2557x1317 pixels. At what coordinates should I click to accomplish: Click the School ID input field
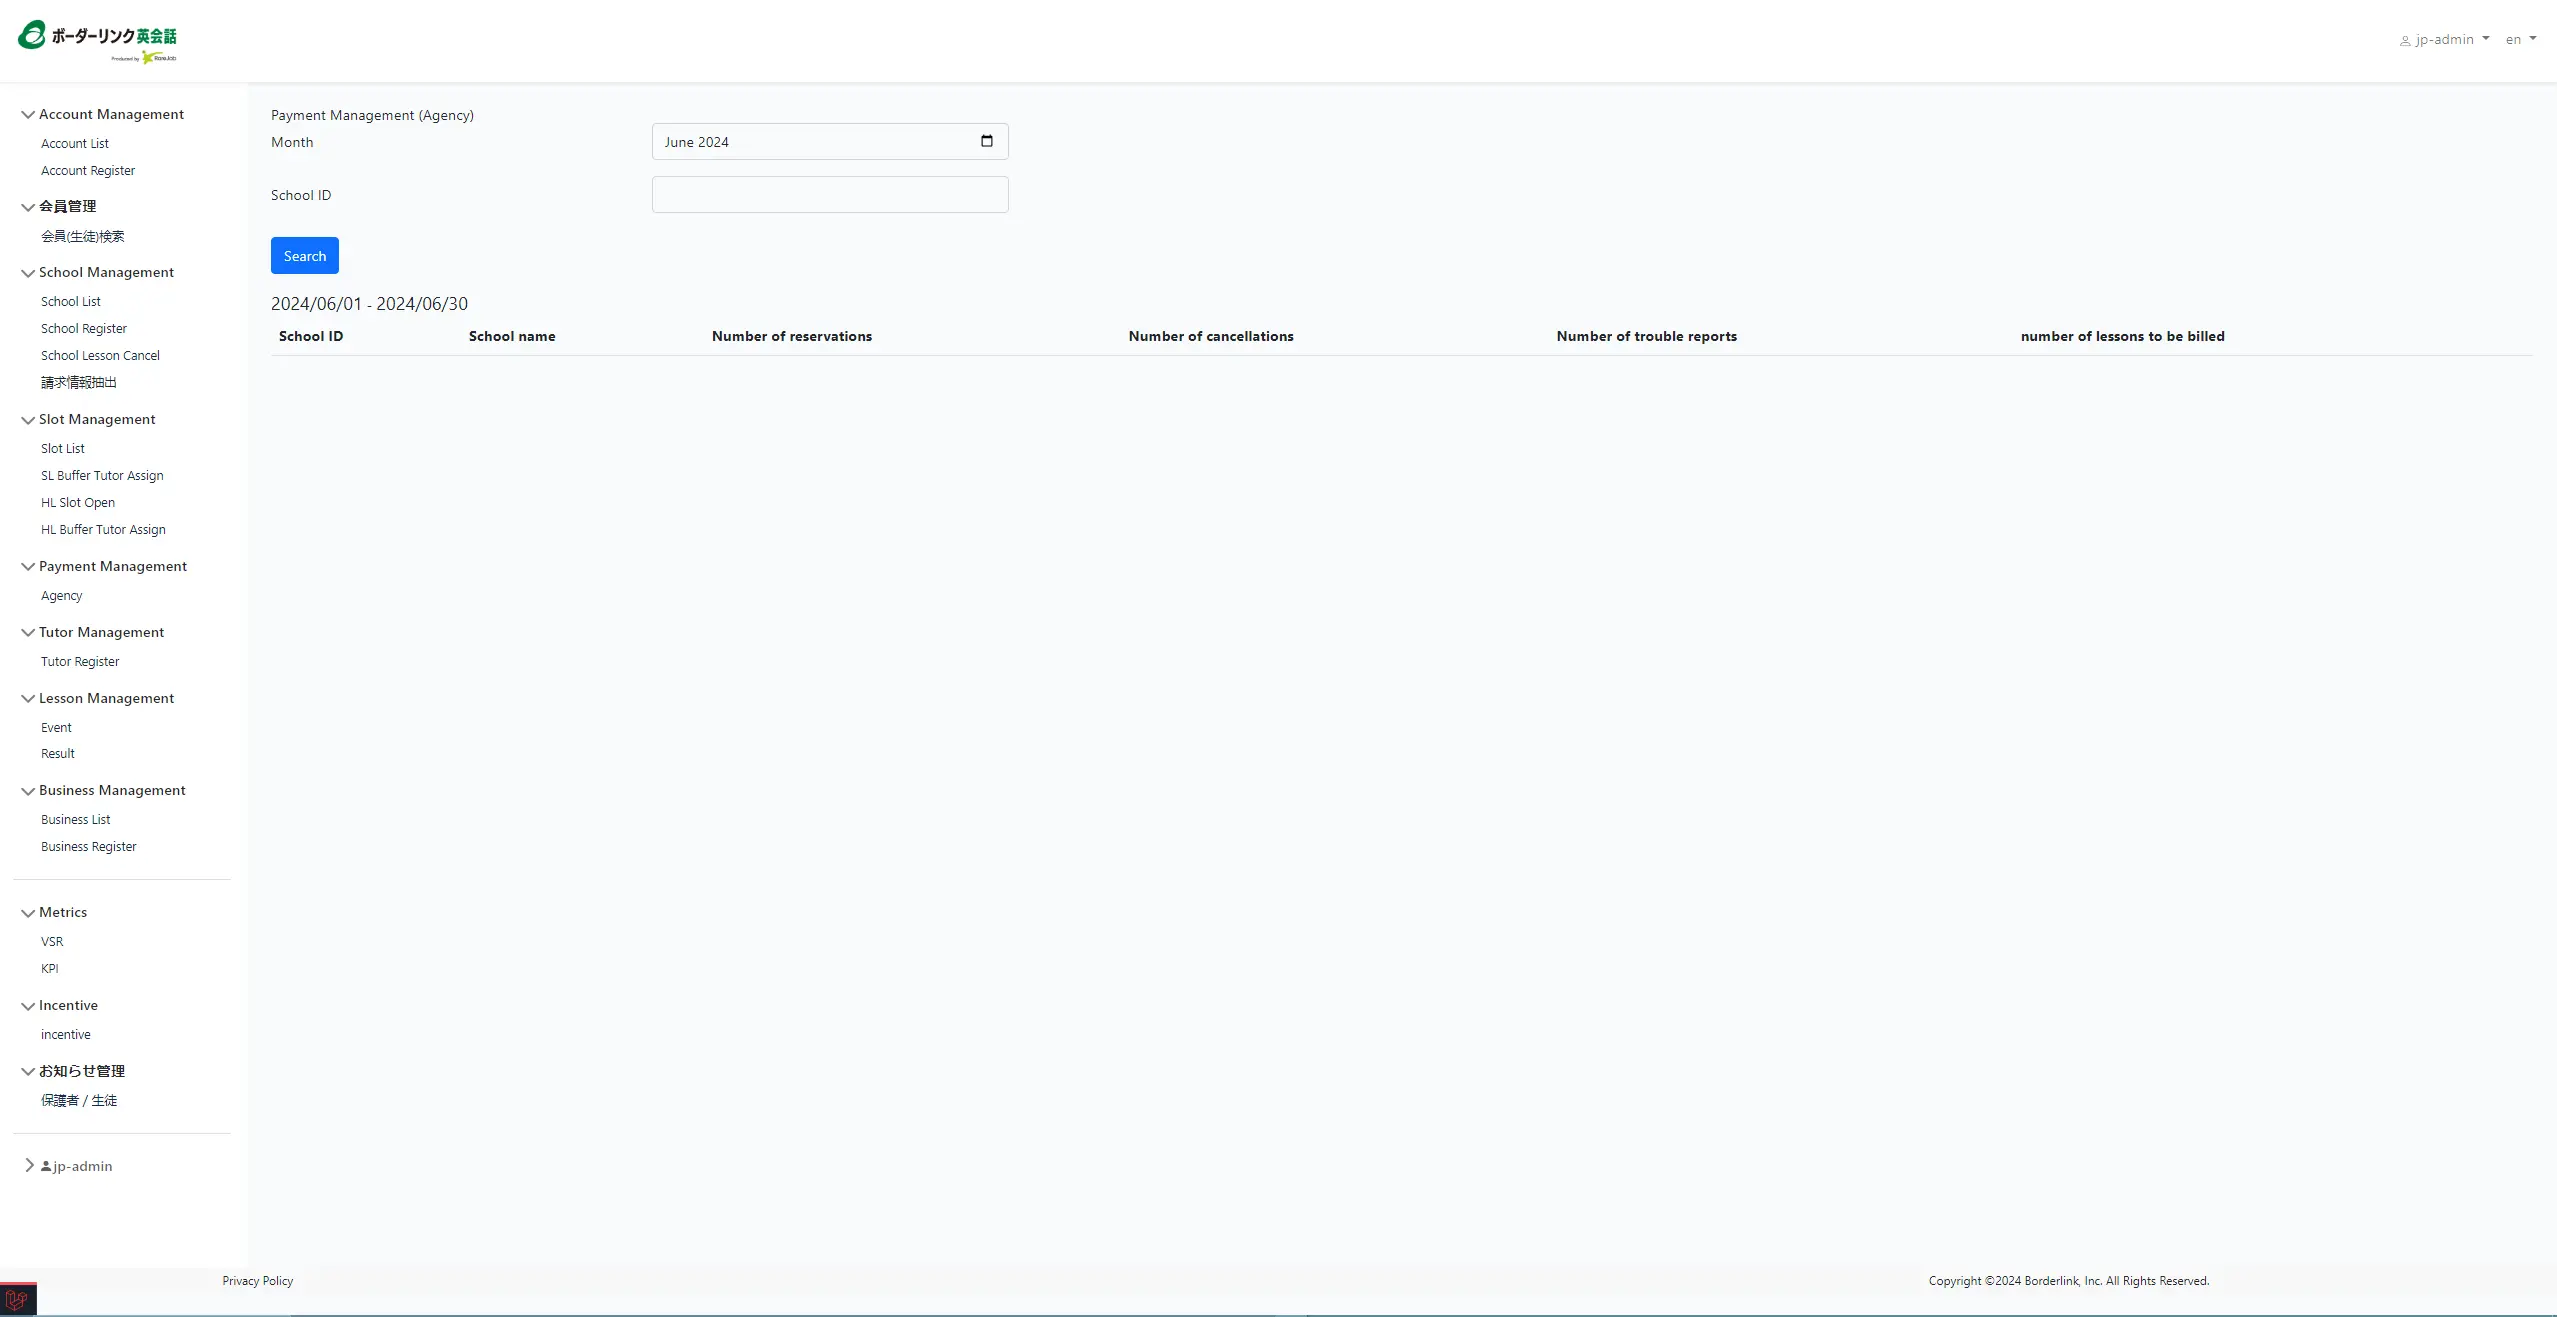coord(829,195)
